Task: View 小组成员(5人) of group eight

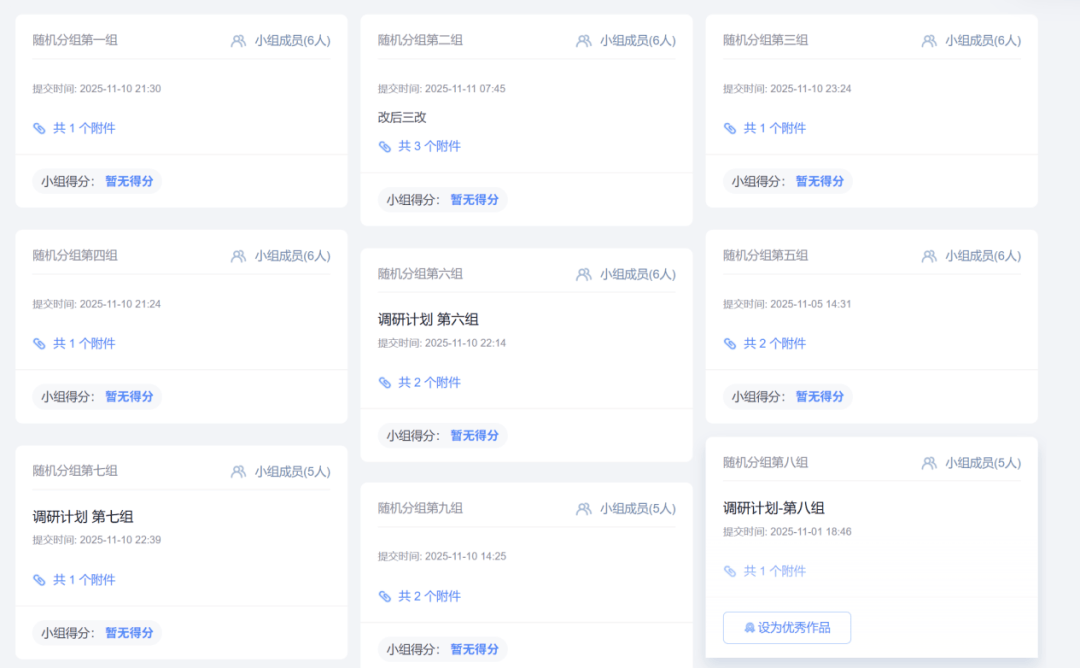Action: pyautogui.click(x=982, y=463)
